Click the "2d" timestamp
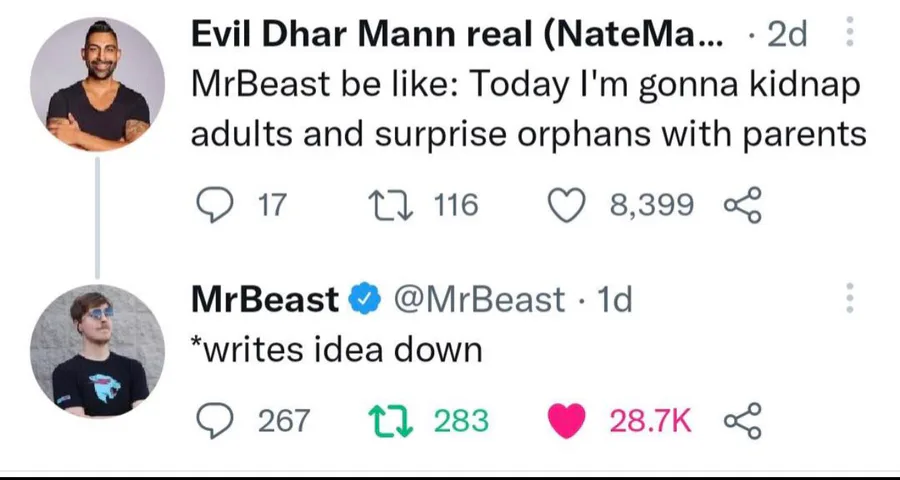Screen dimensions: 900x480 (x=786, y=36)
